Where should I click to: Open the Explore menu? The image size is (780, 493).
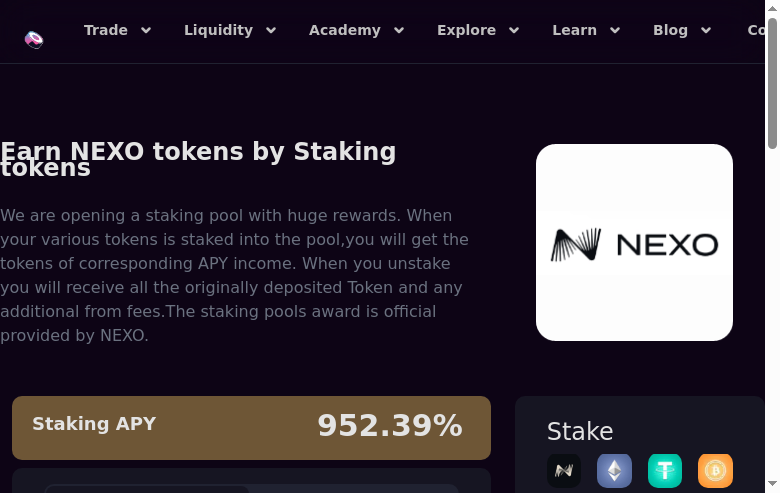pos(466,30)
